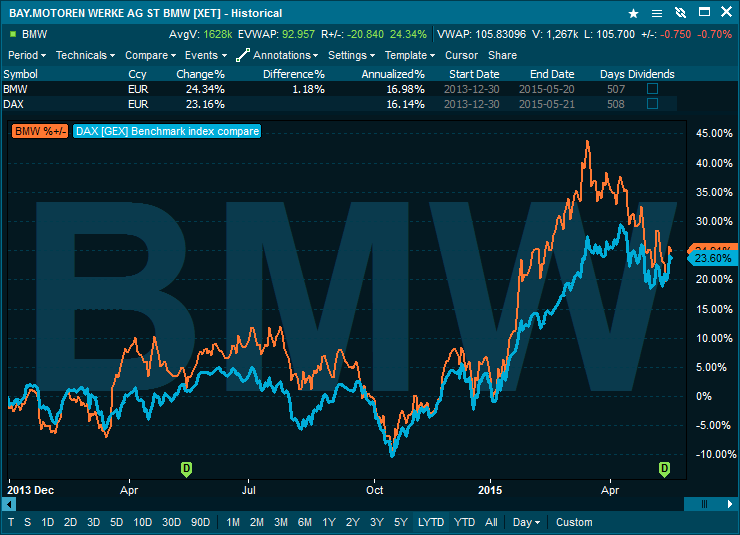Set the chart range to 2D
Viewport: 740px width, 535px height.
(x=70, y=522)
